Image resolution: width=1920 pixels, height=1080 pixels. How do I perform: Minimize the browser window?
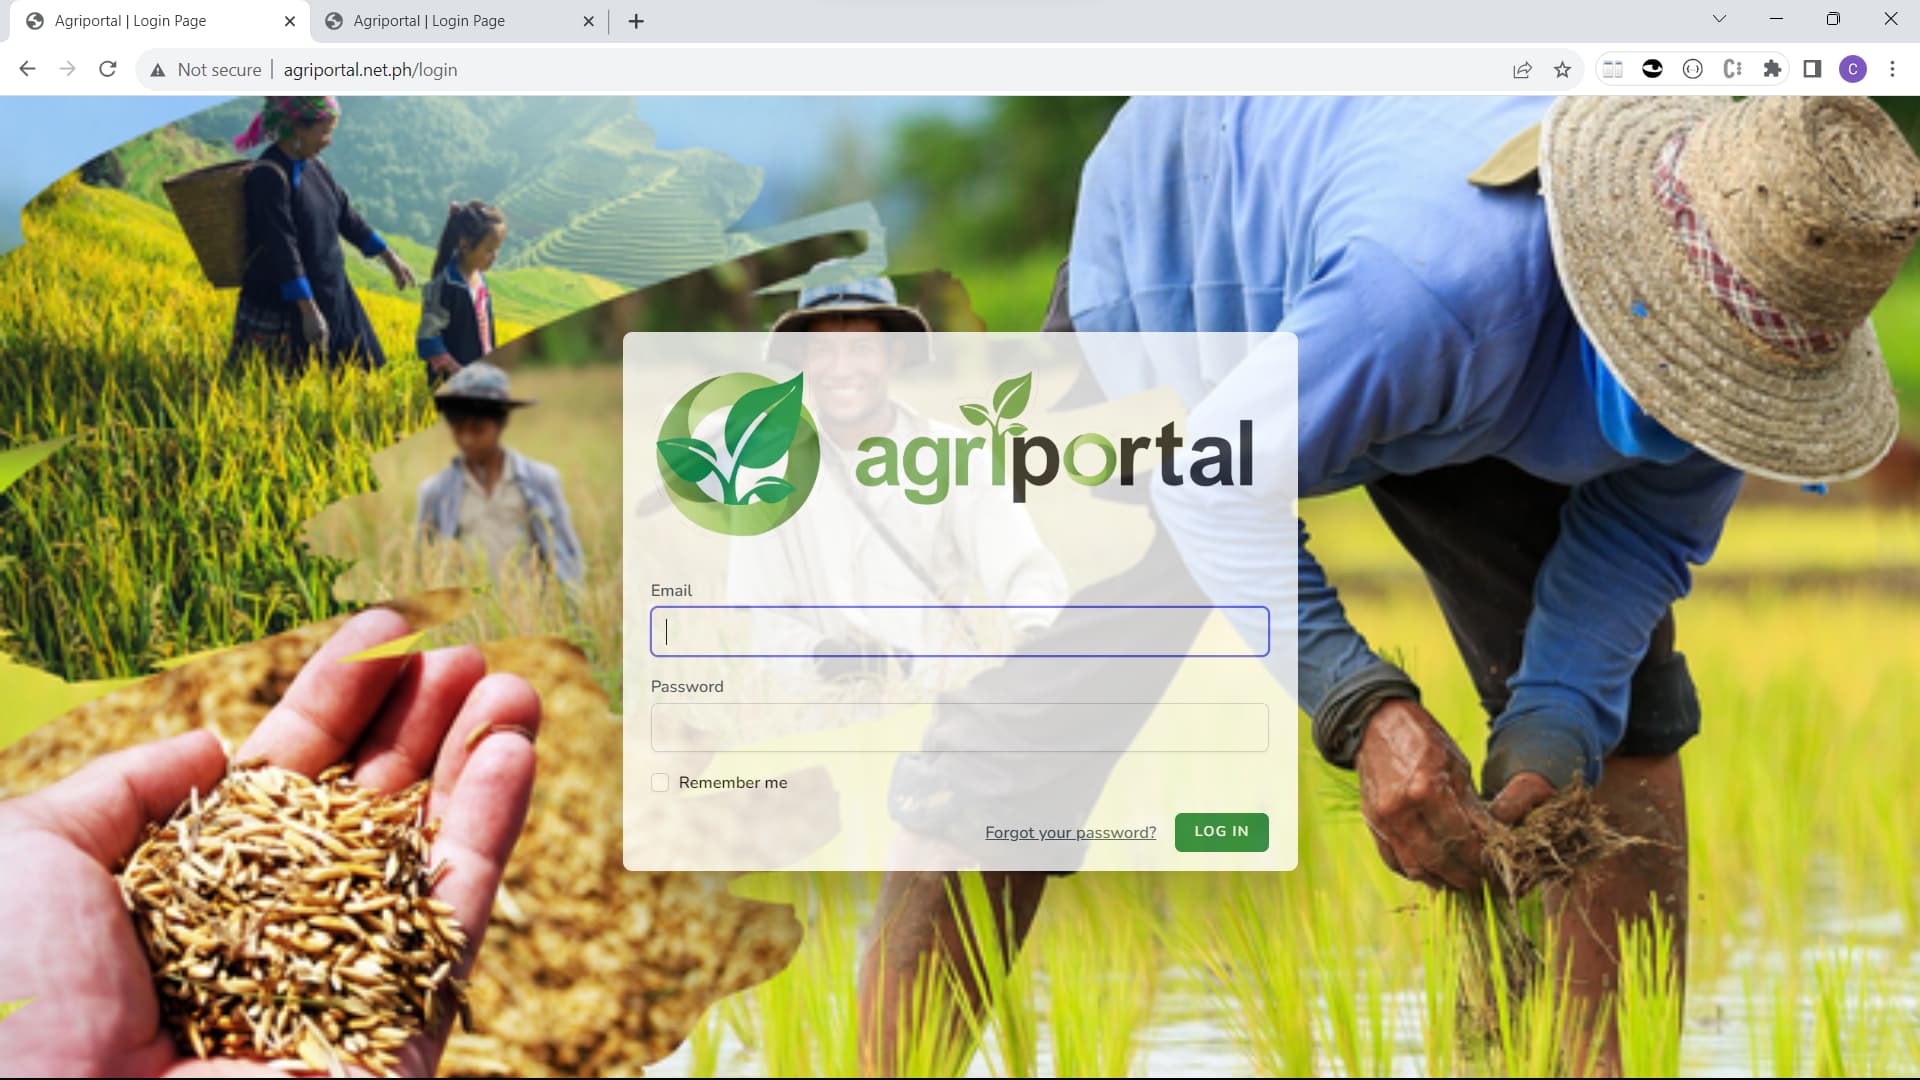1776,19
